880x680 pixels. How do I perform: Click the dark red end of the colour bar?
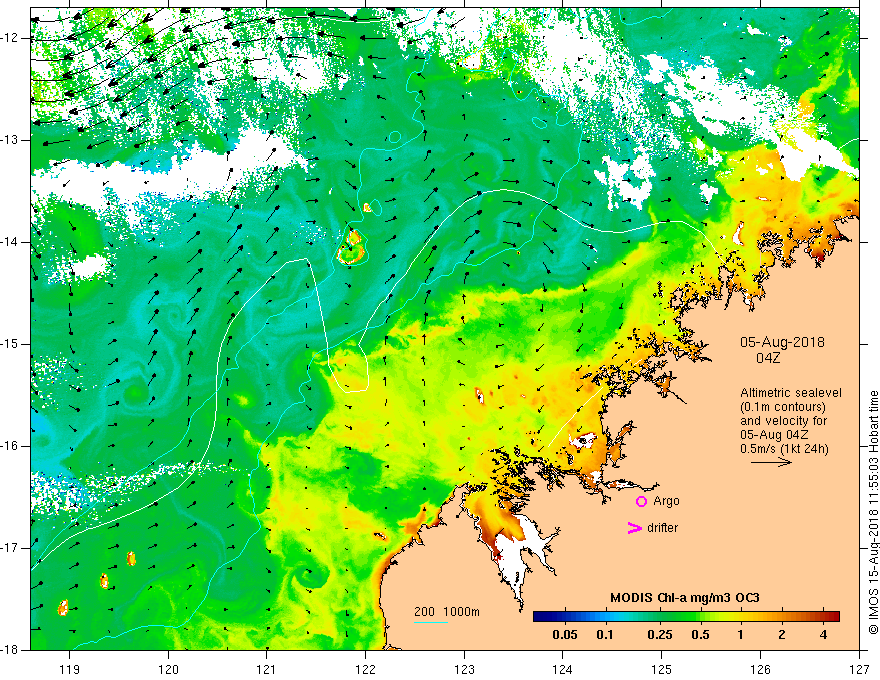835,617
